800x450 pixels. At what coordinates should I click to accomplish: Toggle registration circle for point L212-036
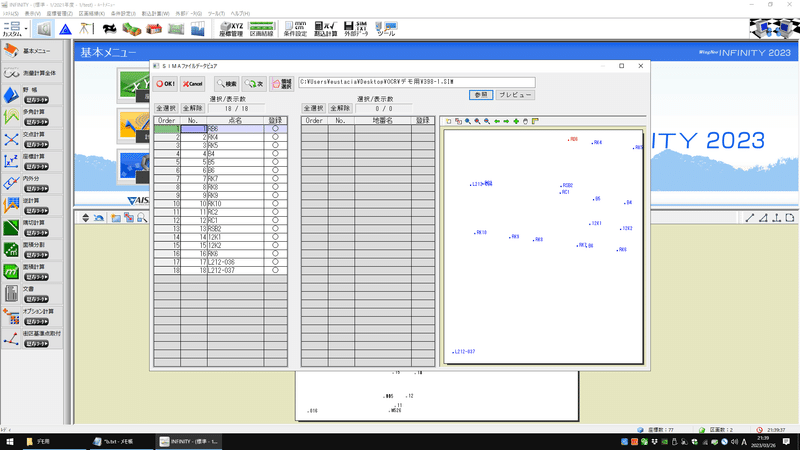pos(275,262)
